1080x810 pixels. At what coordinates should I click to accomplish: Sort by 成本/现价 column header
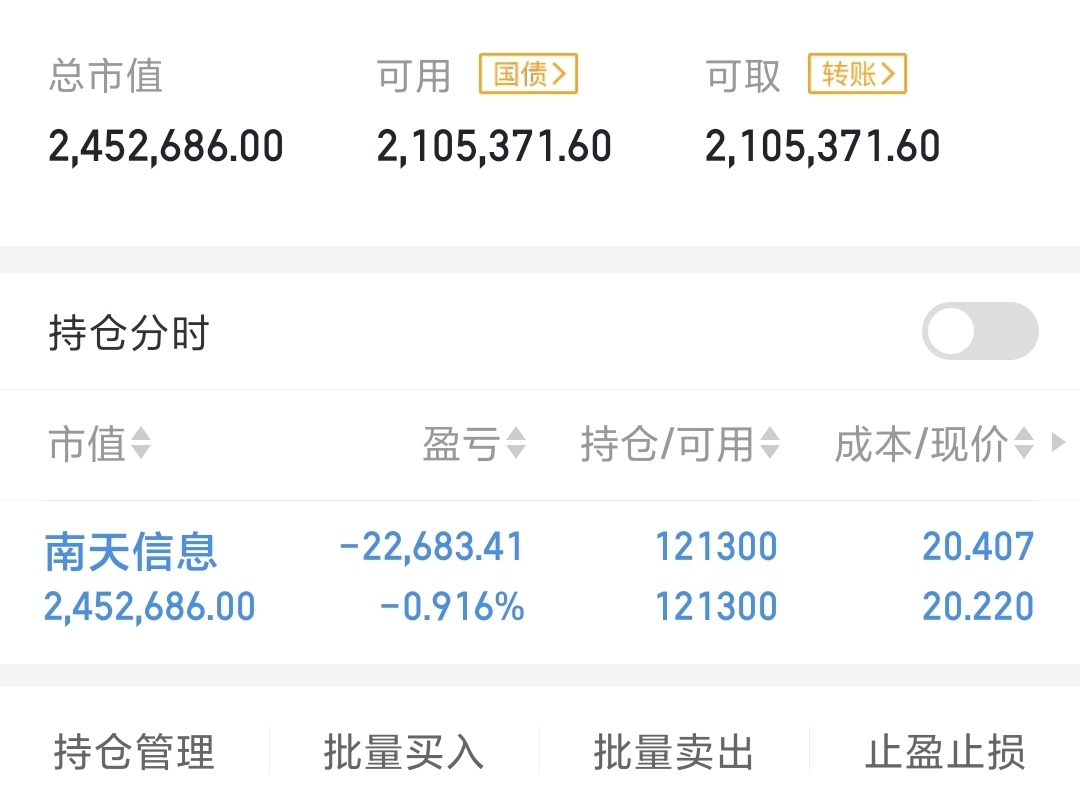point(935,443)
